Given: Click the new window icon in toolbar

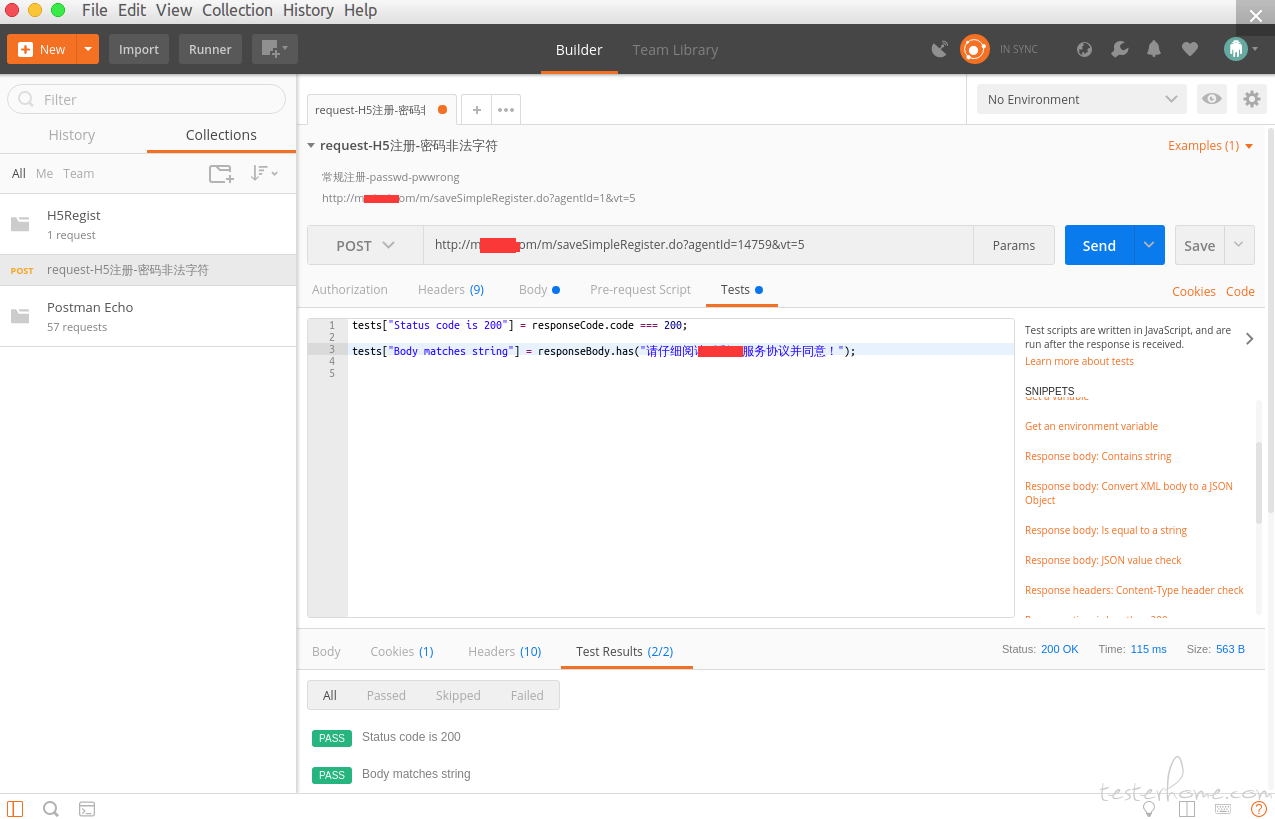Looking at the screenshot, I should point(274,49).
